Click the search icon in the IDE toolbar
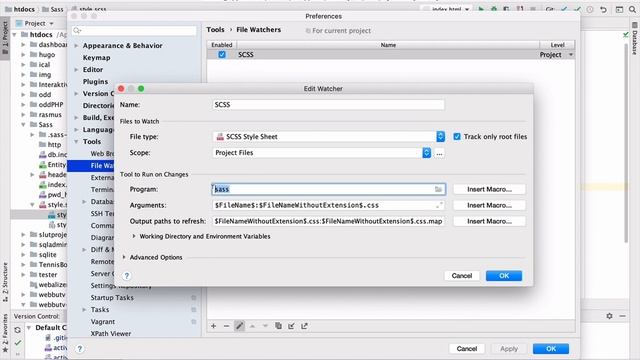 click(x=632, y=9)
